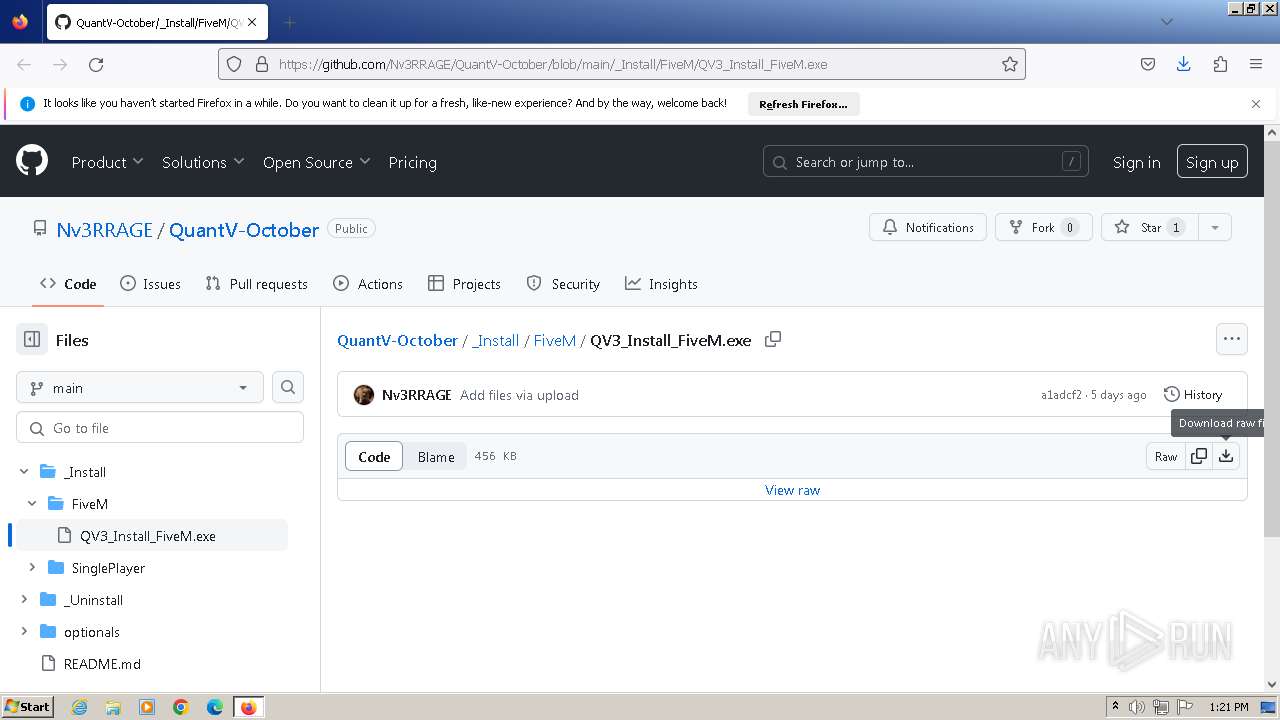Open a new browser tab
The width and height of the screenshot is (1280, 720).
[x=290, y=22]
